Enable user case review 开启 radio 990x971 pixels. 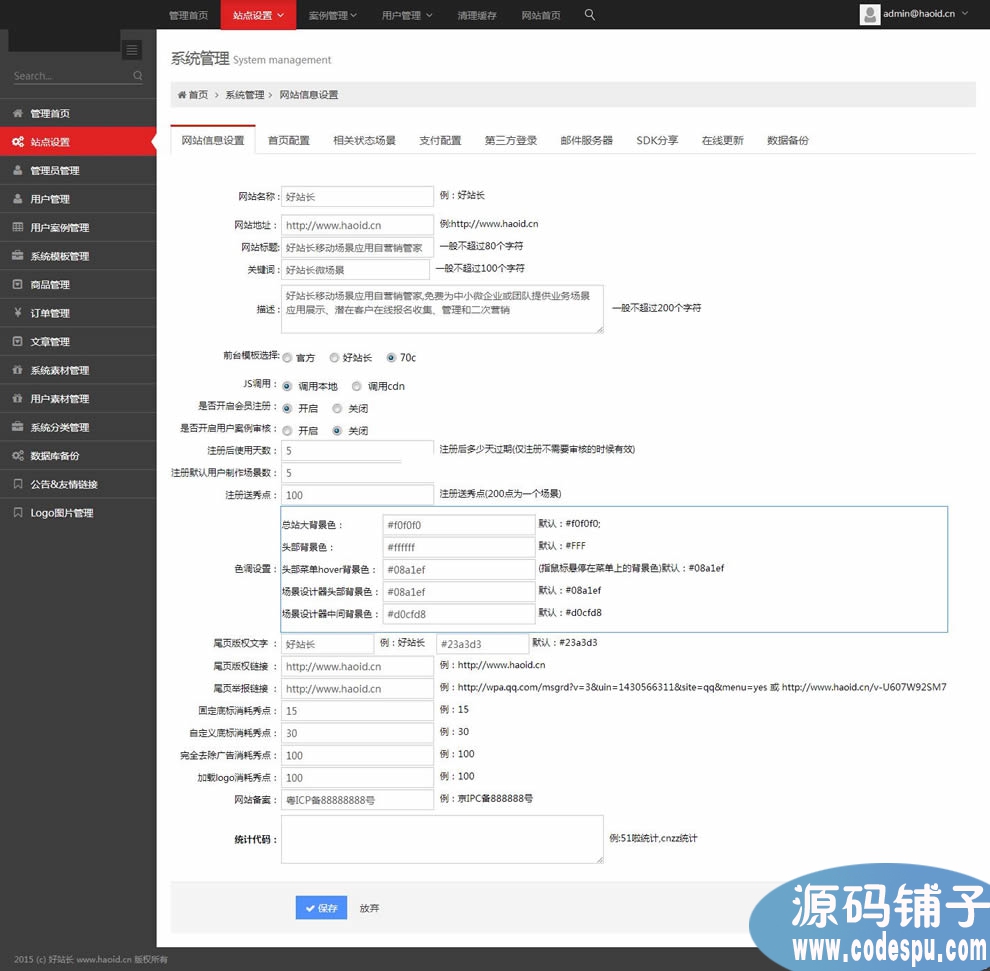coord(287,431)
